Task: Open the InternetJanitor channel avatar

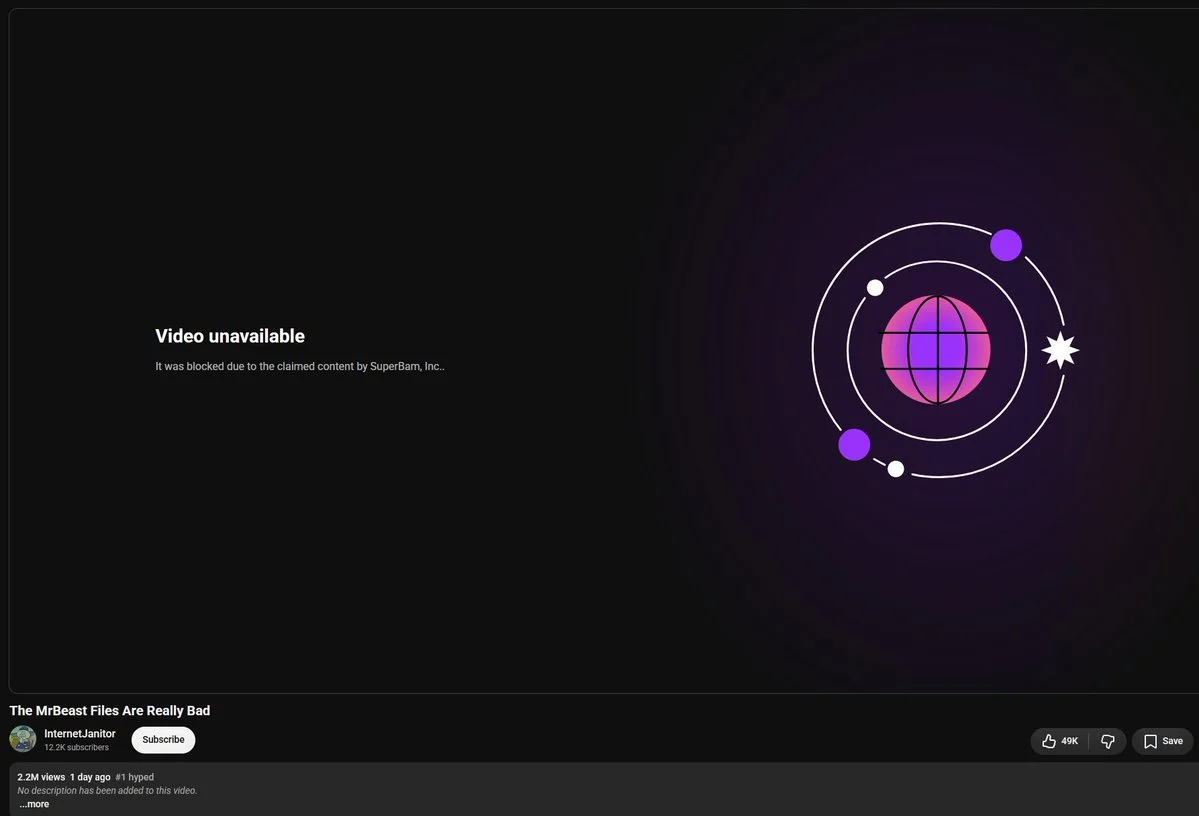Action: 23,739
